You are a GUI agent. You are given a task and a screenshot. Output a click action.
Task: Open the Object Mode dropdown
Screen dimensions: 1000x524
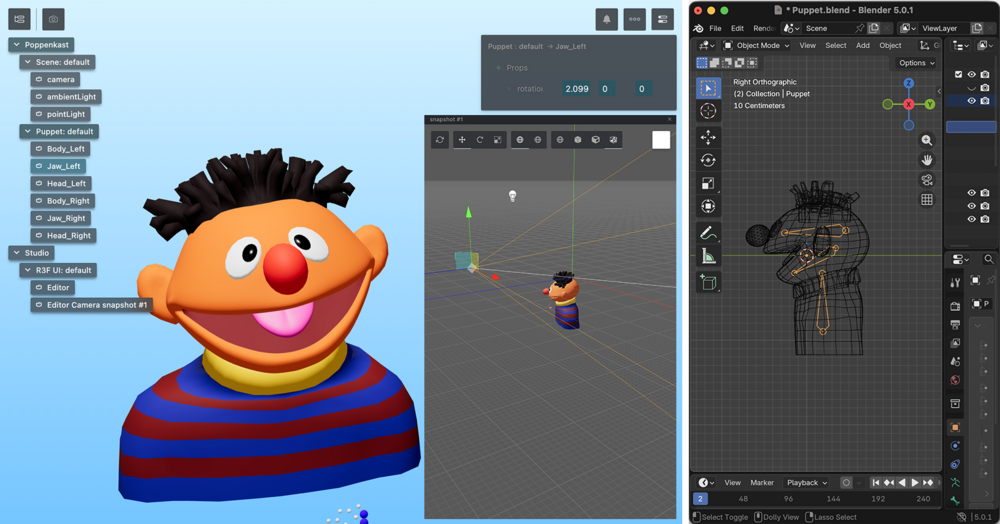tap(756, 45)
